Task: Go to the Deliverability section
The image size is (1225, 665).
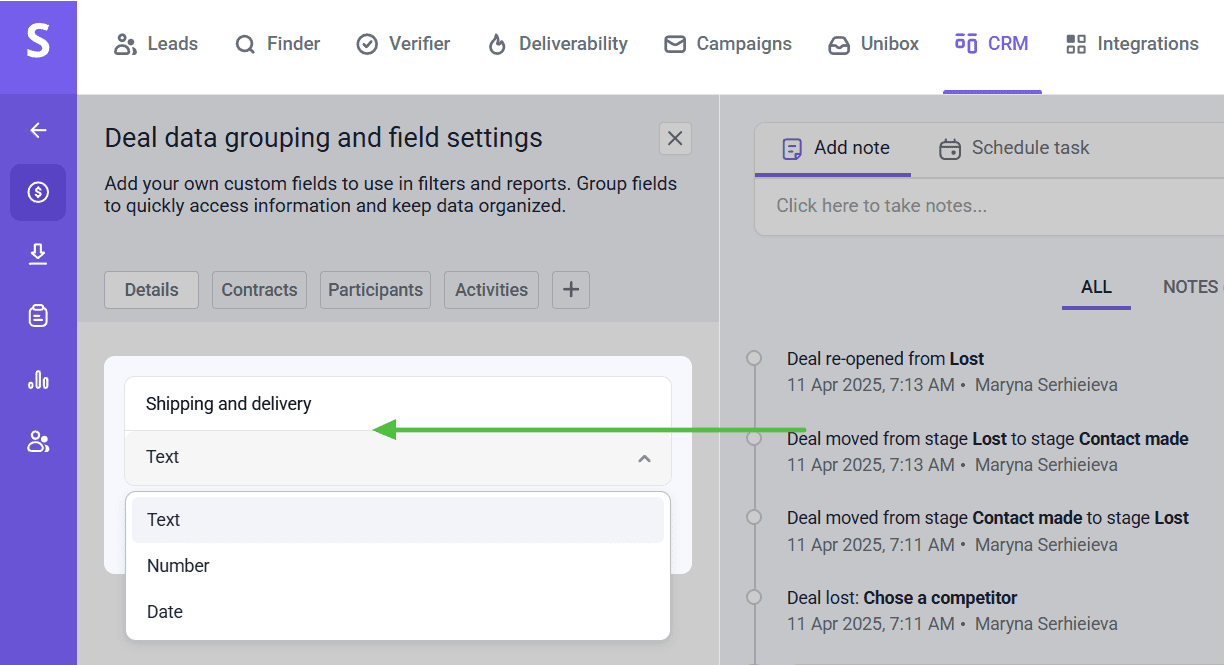Action: coord(558,44)
